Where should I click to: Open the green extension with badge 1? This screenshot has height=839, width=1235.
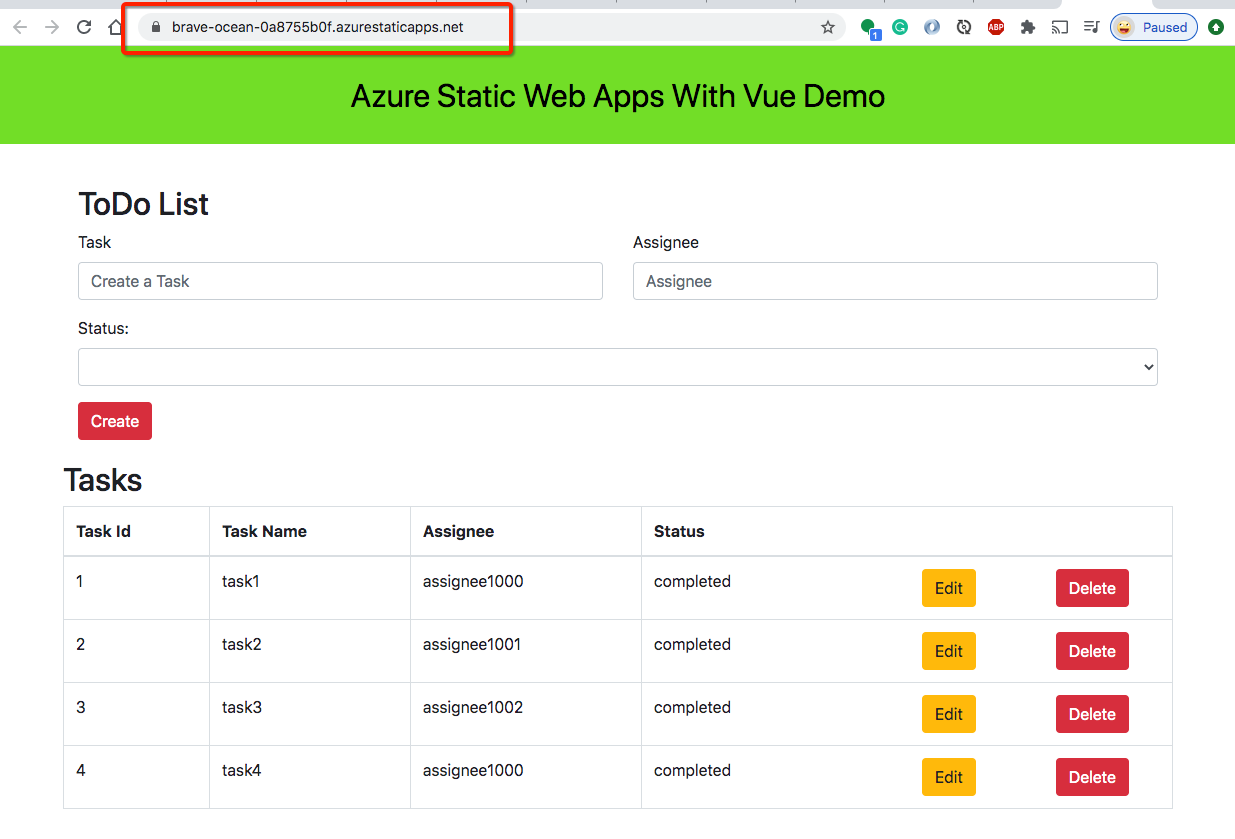(x=869, y=28)
